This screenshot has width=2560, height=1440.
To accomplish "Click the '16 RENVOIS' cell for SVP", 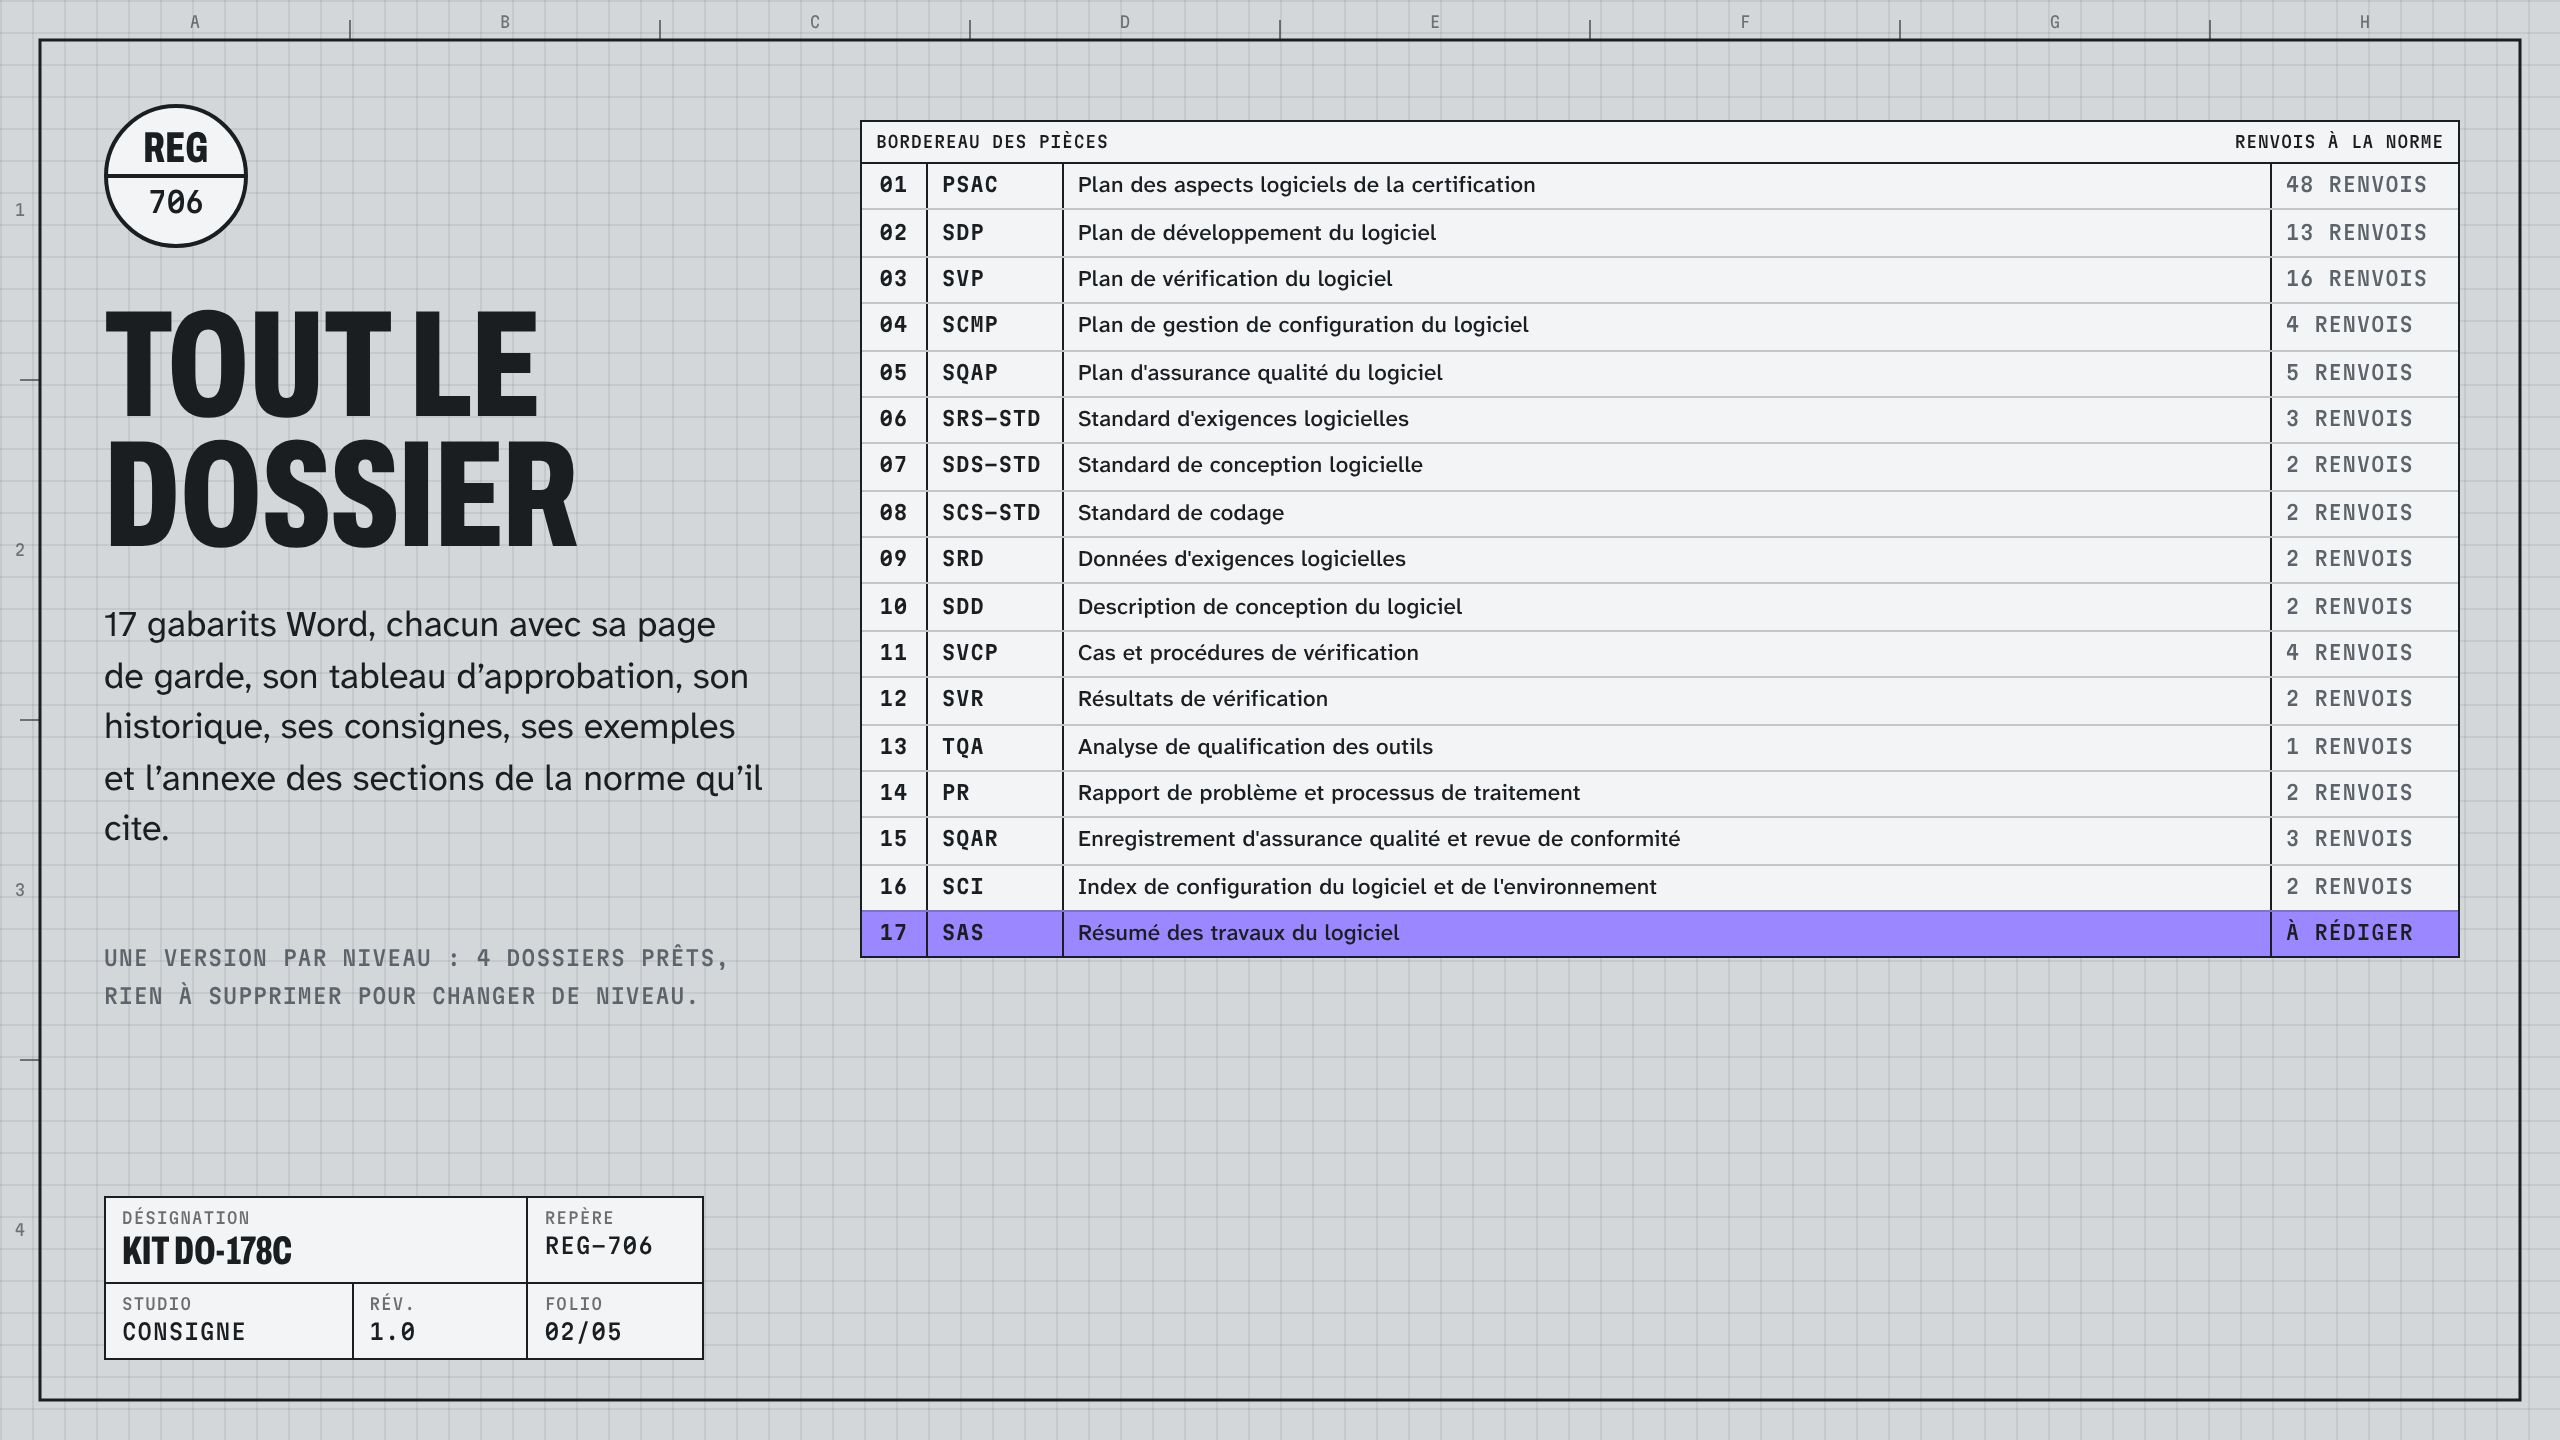I will [x=2365, y=279].
